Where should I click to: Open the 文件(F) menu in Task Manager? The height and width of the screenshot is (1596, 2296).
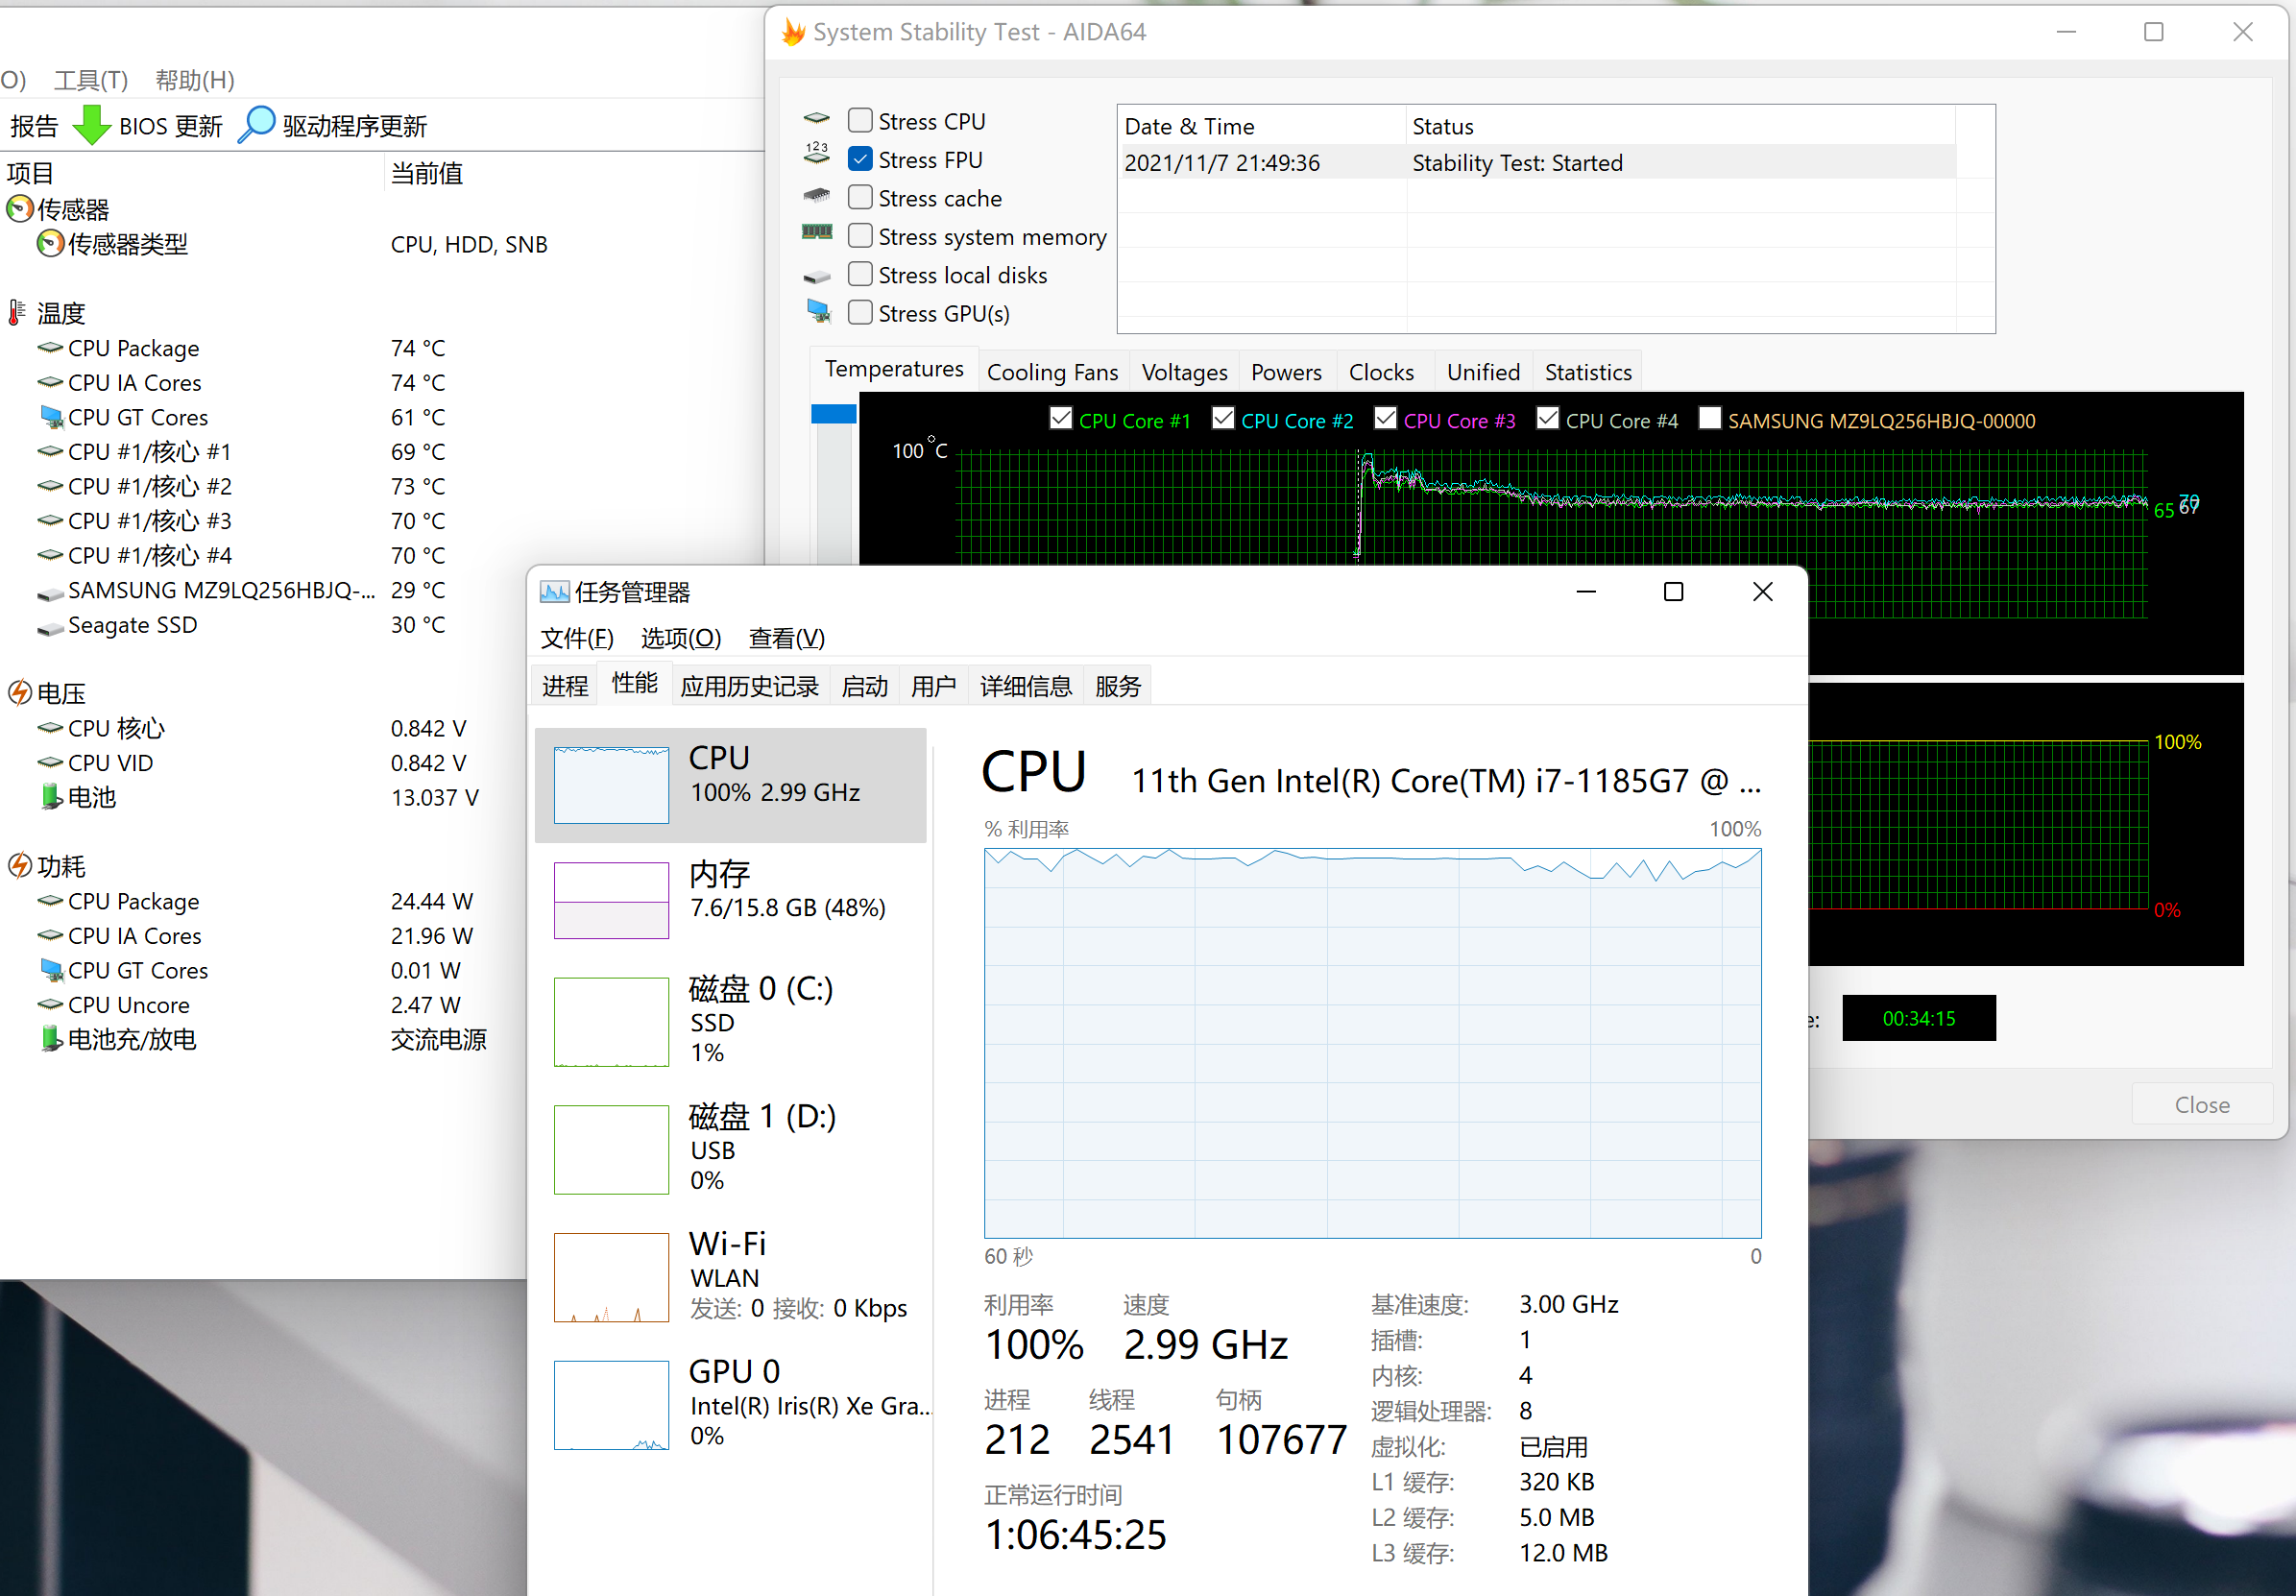576,638
